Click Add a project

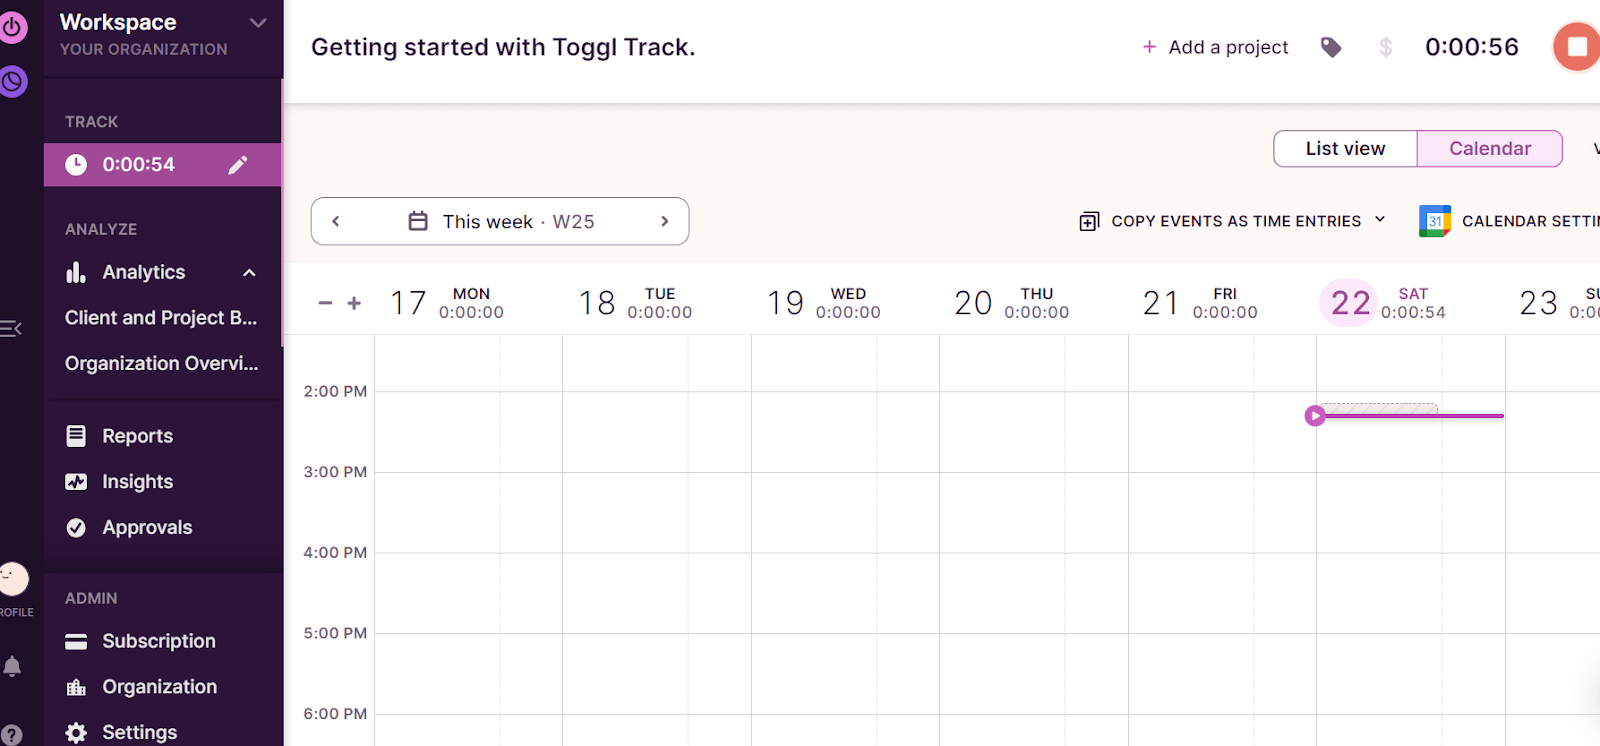click(x=1215, y=46)
